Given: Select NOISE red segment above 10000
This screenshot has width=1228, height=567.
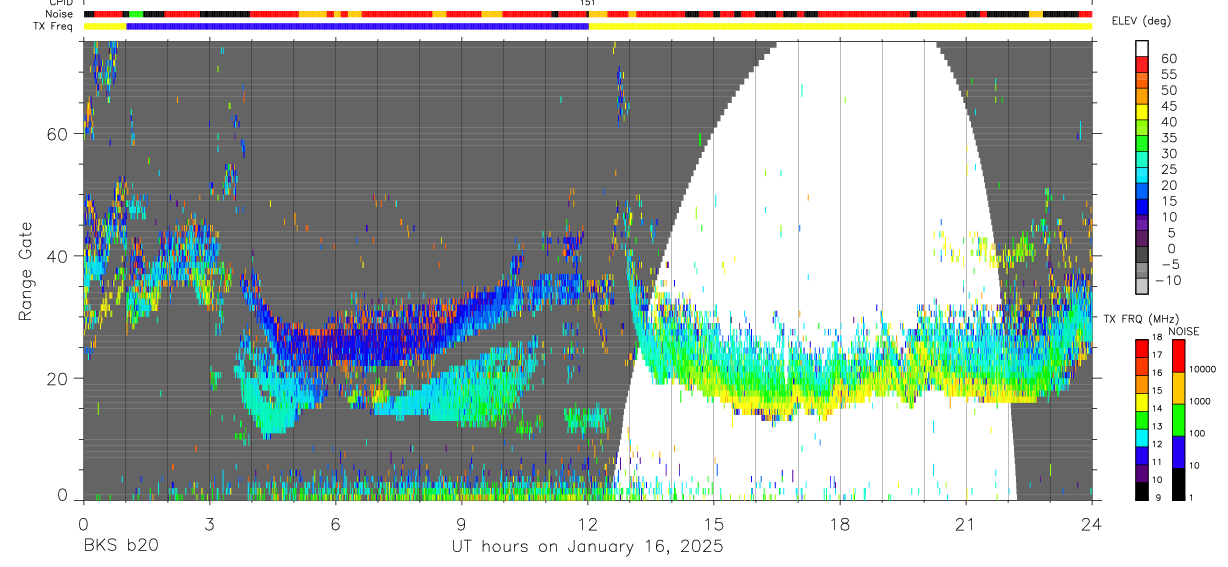Looking at the screenshot, I should click(x=1178, y=355).
